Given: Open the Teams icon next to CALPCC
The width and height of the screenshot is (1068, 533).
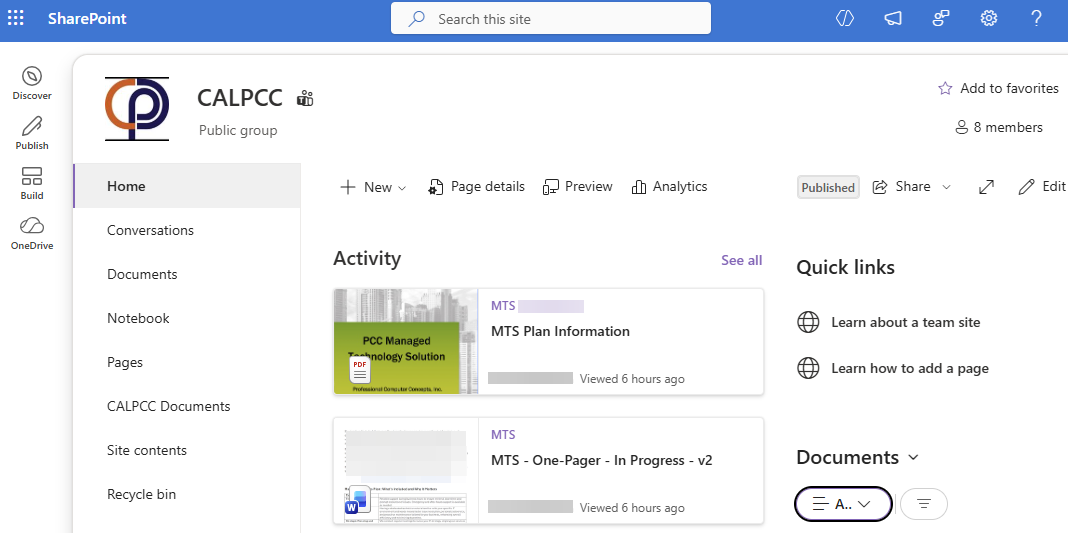Looking at the screenshot, I should click(x=305, y=99).
